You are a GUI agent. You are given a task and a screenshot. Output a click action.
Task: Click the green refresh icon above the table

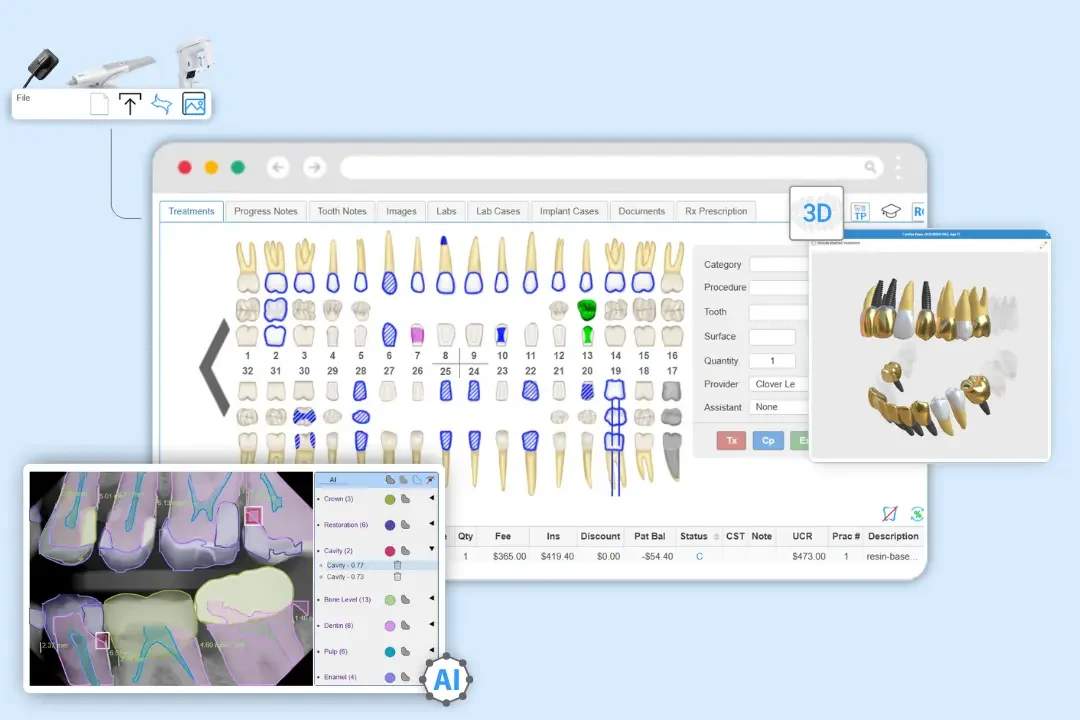[917, 513]
